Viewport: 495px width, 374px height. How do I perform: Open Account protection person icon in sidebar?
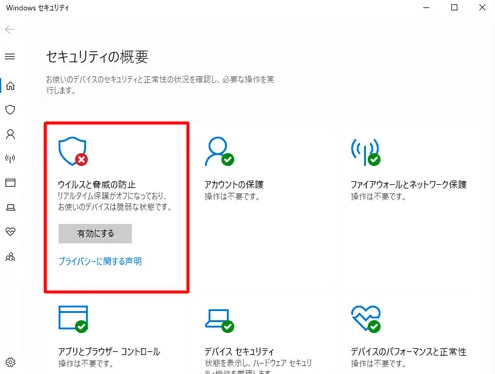click(x=10, y=134)
